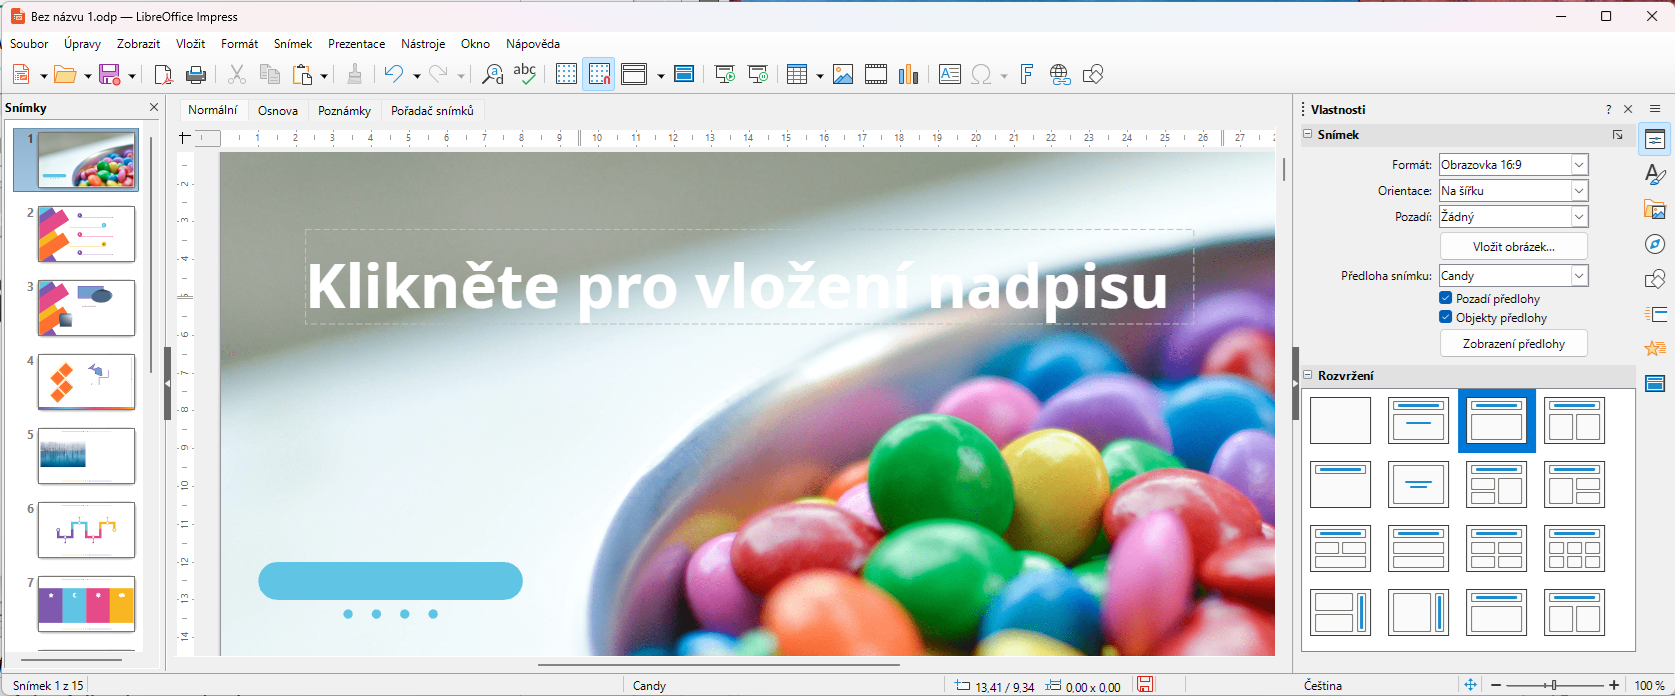Open the Snímek menu
Viewport: 1675px width, 696px height.
[293, 44]
